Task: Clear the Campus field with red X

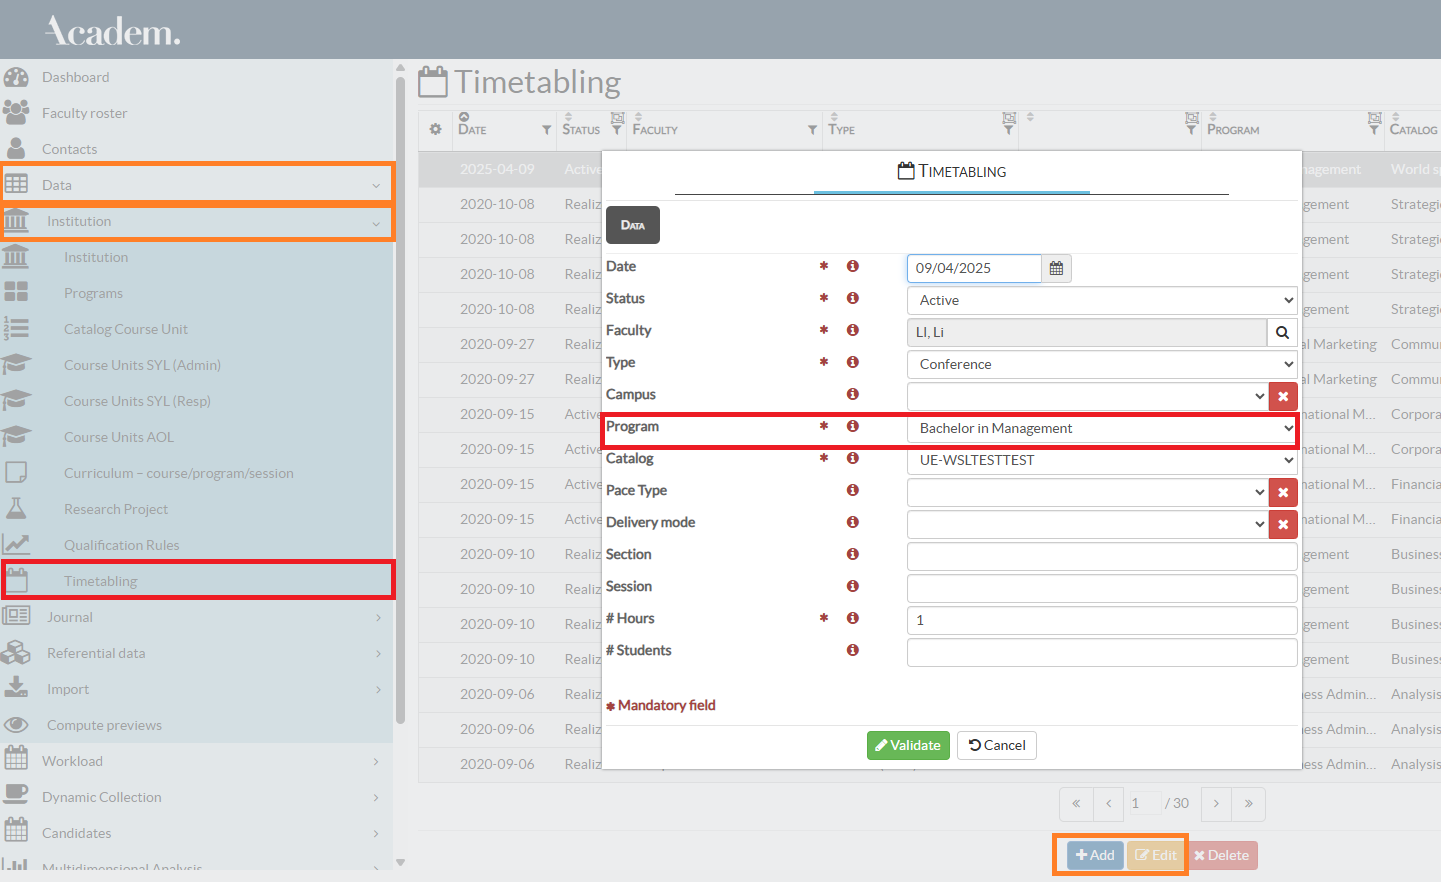Action: (1283, 396)
